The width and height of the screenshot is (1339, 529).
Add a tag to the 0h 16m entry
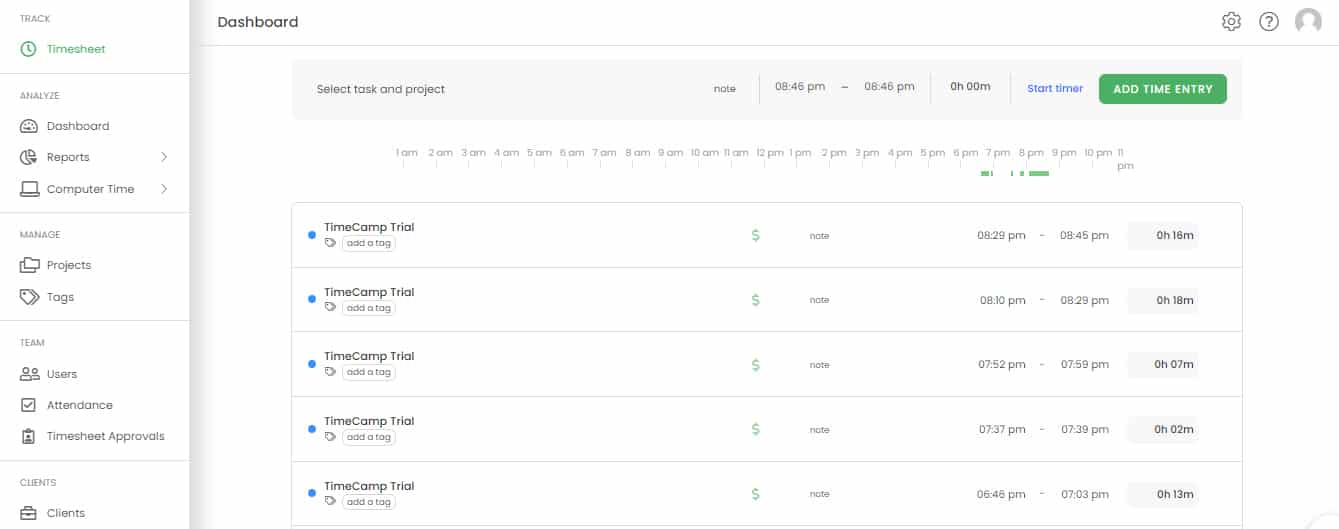tap(368, 243)
